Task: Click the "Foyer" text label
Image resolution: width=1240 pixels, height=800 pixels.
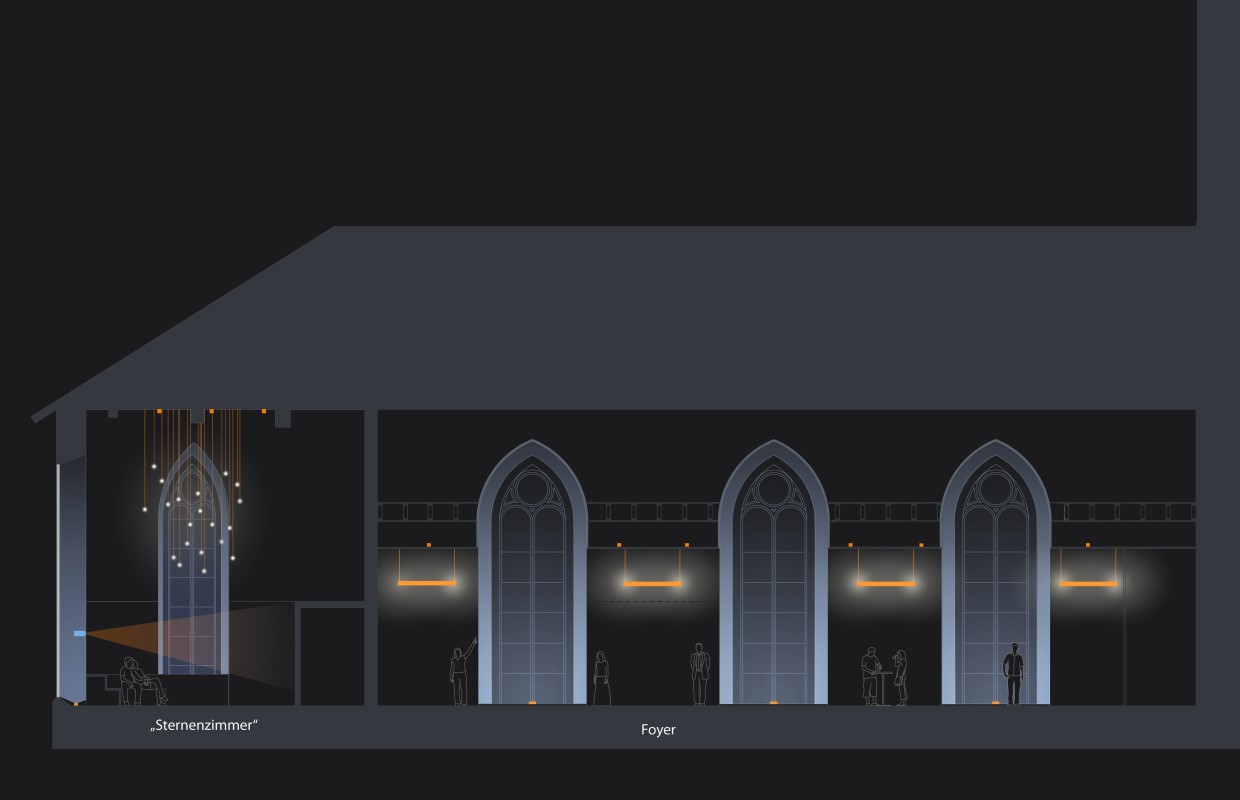Action: click(x=658, y=730)
